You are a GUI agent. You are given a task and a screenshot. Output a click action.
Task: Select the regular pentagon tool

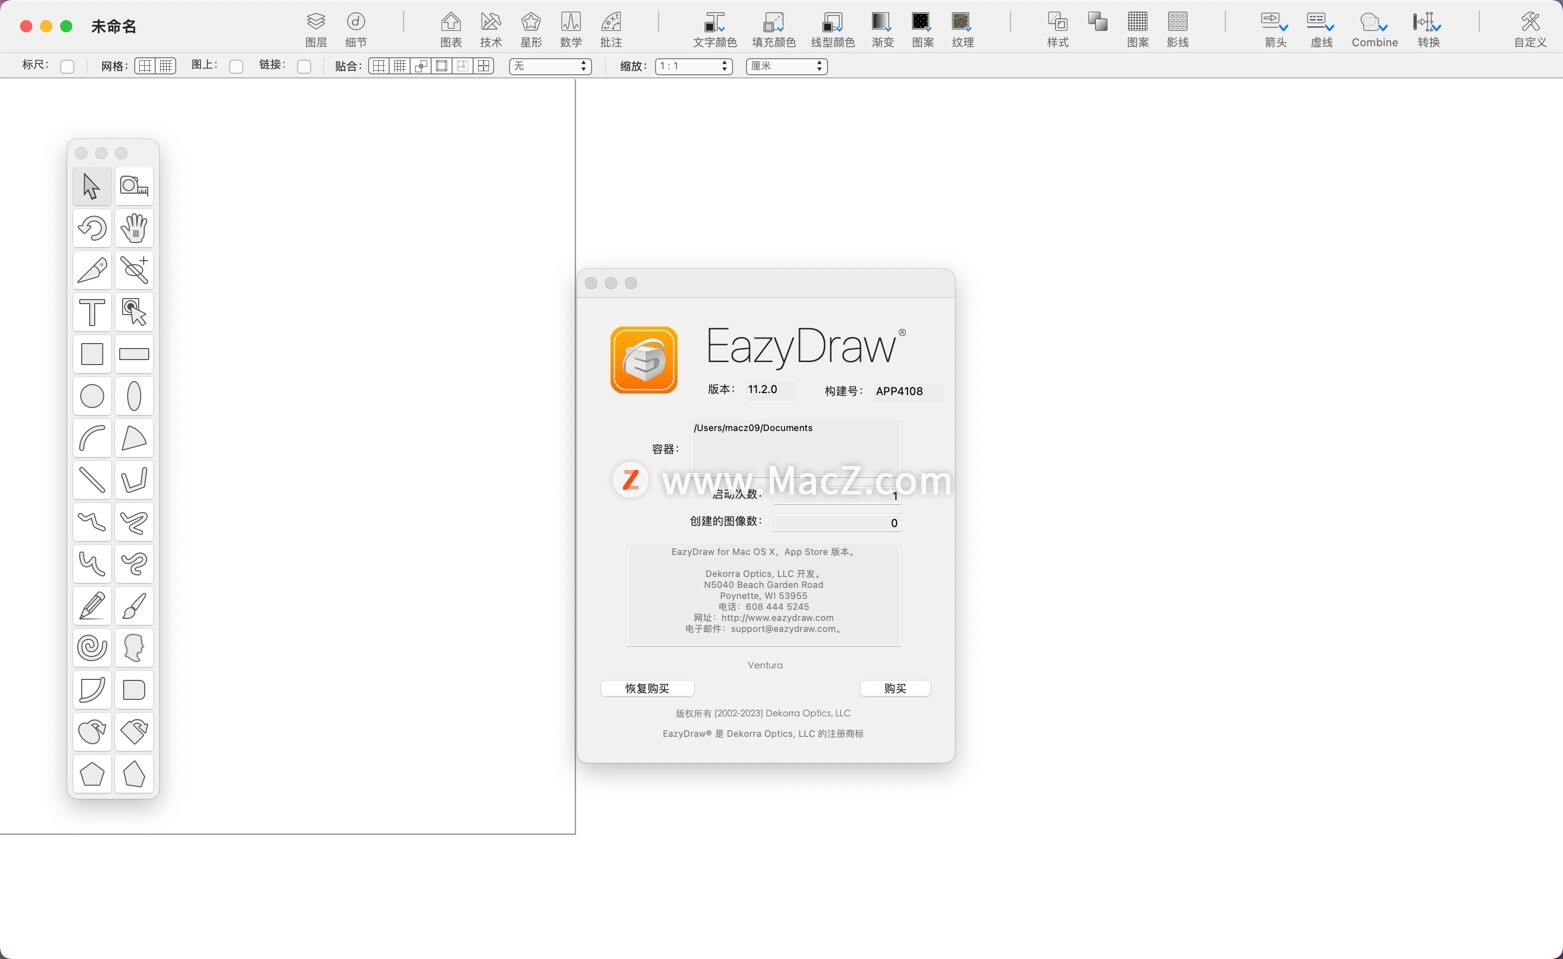(92, 774)
